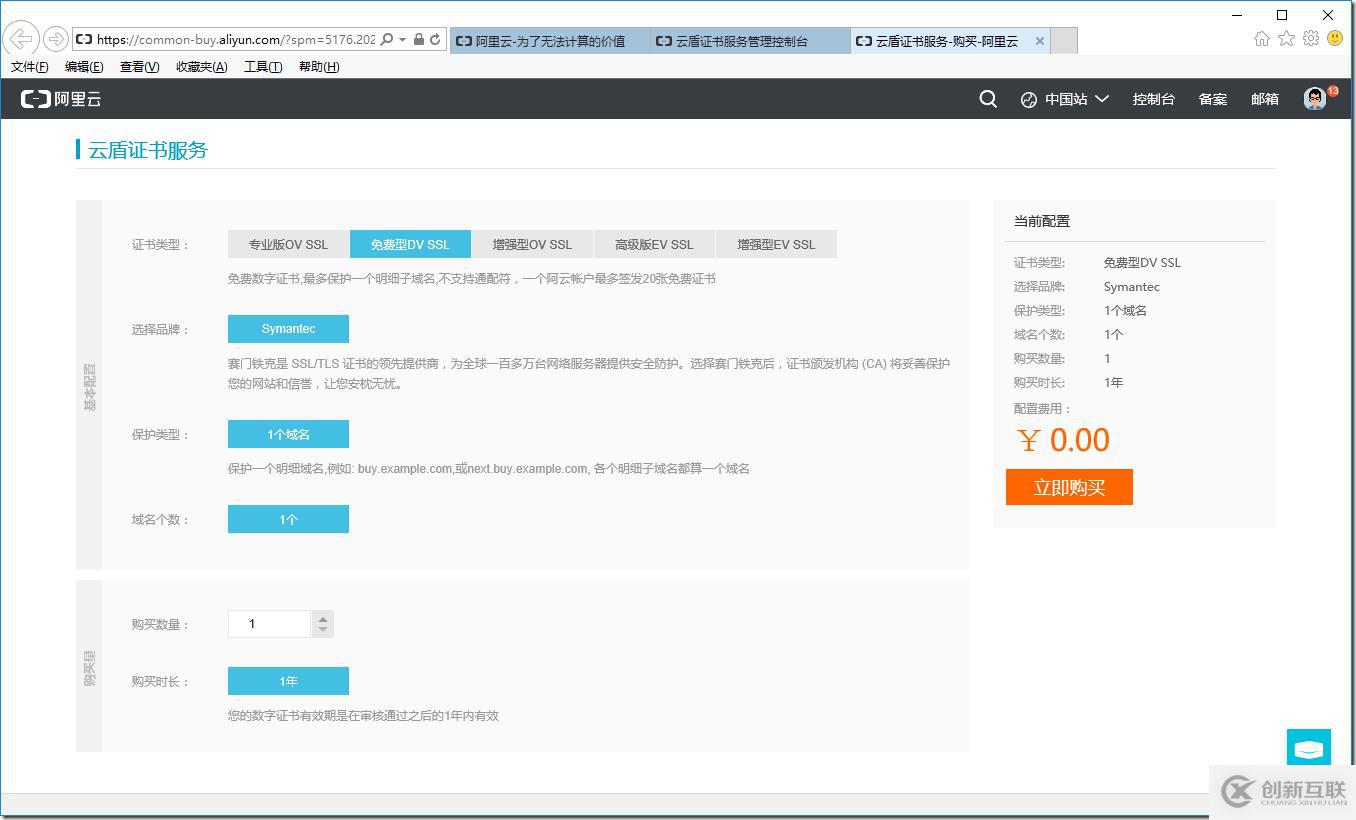
Task: Click the page refresh icon
Action: pyautogui.click(x=435, y=40)
